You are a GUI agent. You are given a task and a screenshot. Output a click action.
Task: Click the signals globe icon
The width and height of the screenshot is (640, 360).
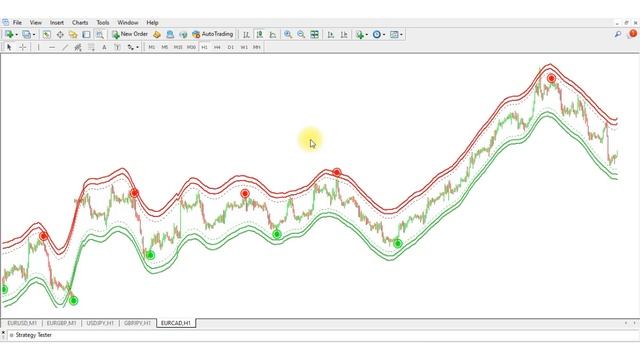click(183, 35)
